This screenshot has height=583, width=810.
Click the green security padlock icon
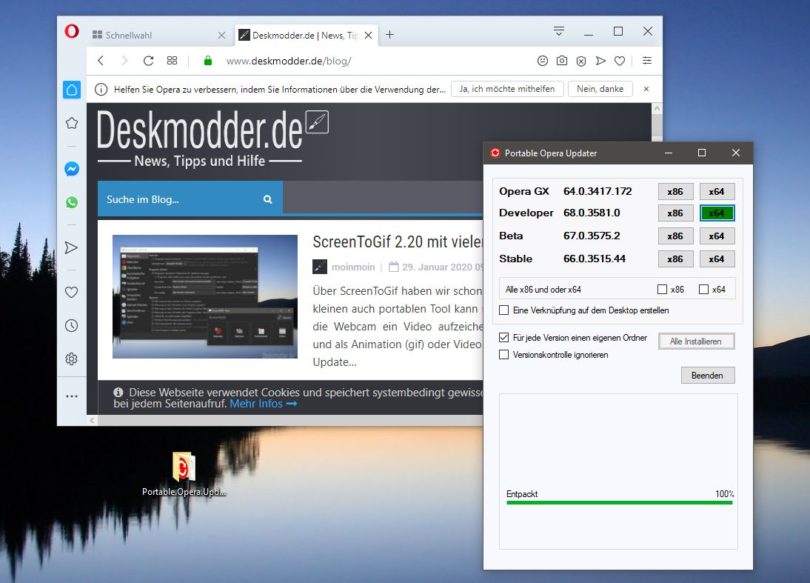pyautogui.click(x=208, y=61)
